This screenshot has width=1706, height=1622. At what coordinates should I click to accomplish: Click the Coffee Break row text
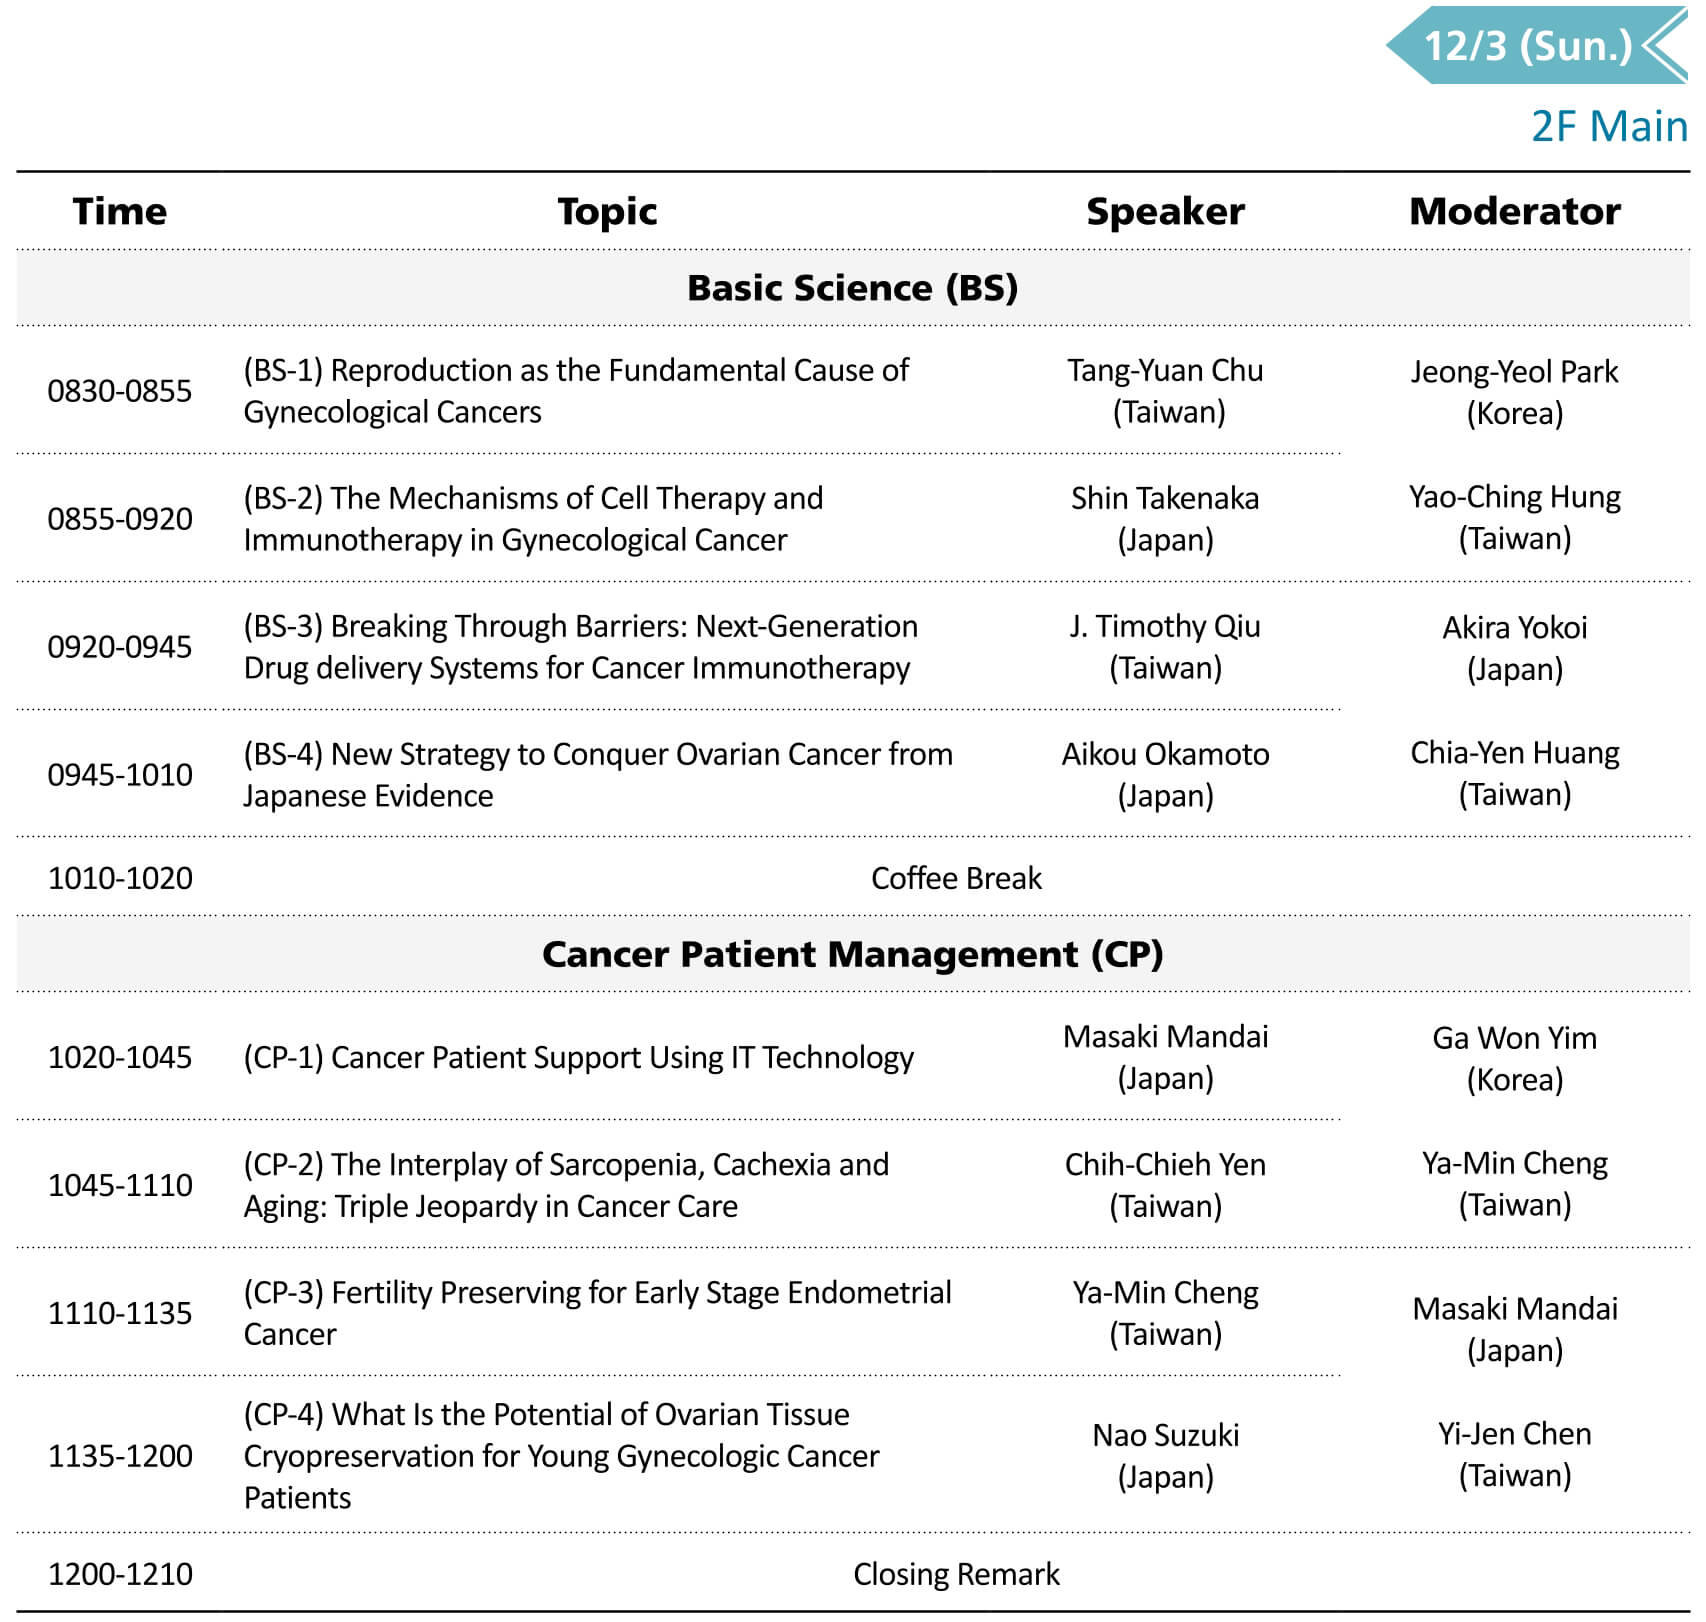(956, 878)
